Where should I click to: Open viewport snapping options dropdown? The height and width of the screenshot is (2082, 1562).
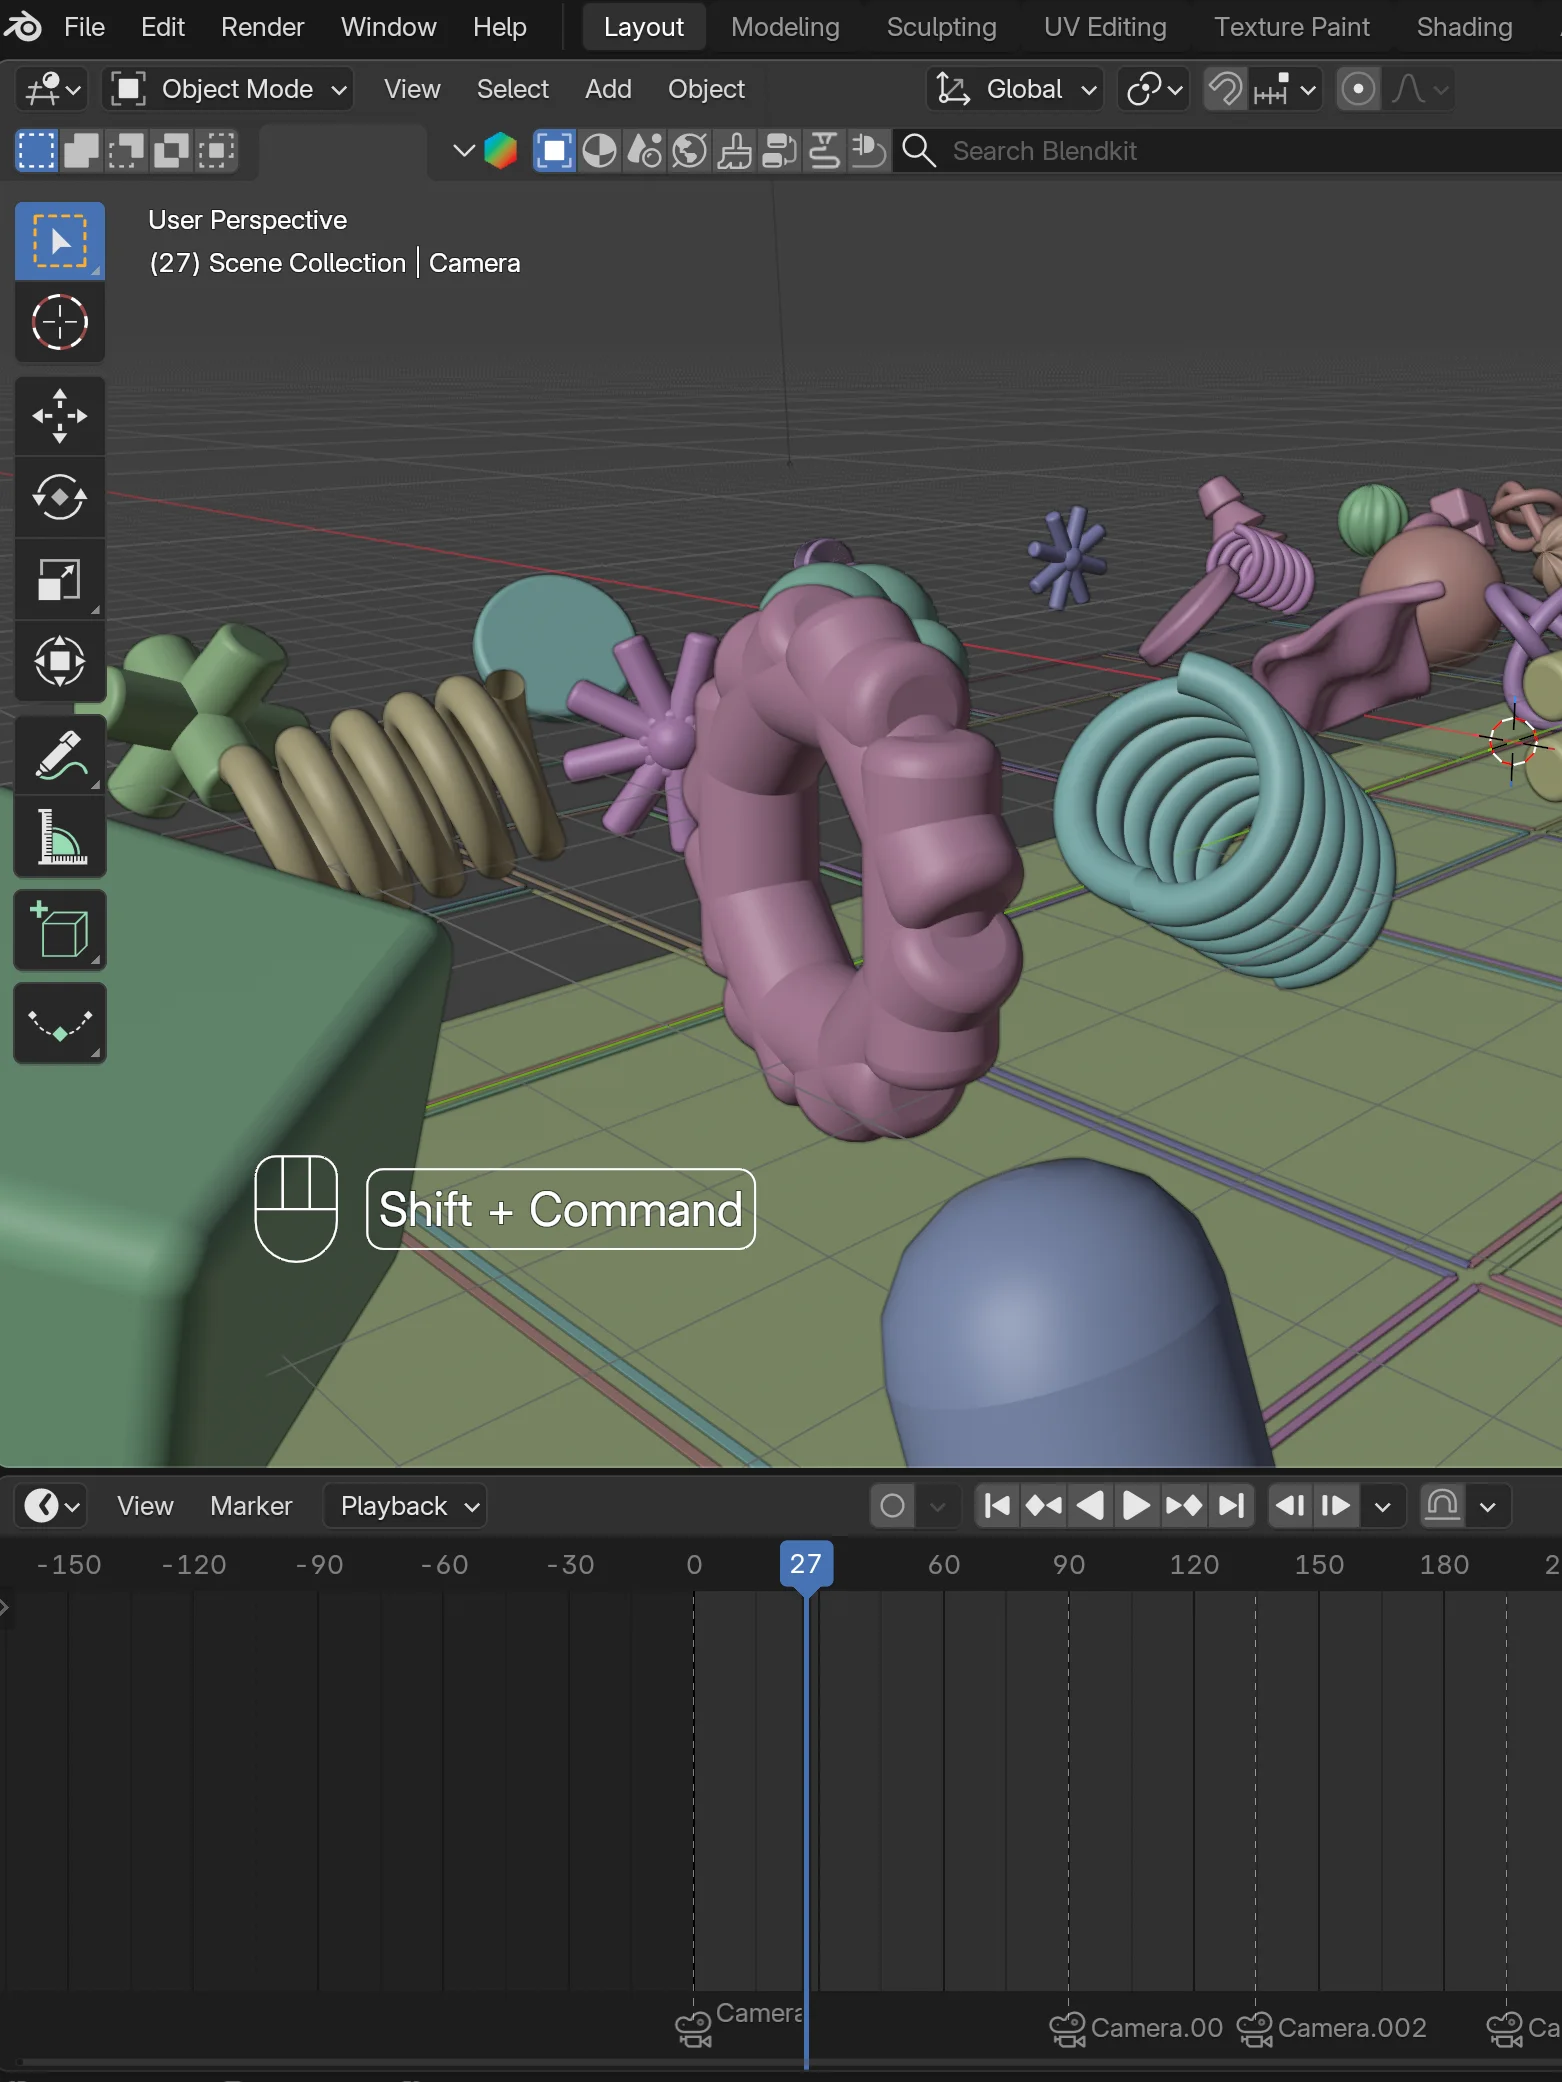coord(1285,89)
